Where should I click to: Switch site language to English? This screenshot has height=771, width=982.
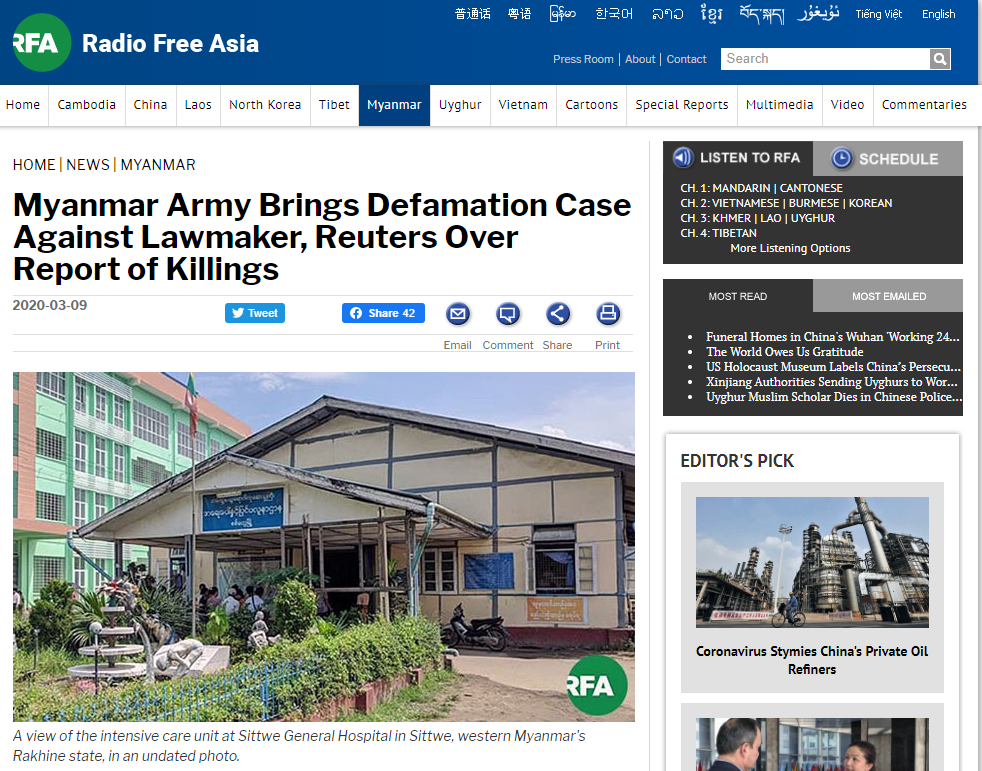coord(938,14)
